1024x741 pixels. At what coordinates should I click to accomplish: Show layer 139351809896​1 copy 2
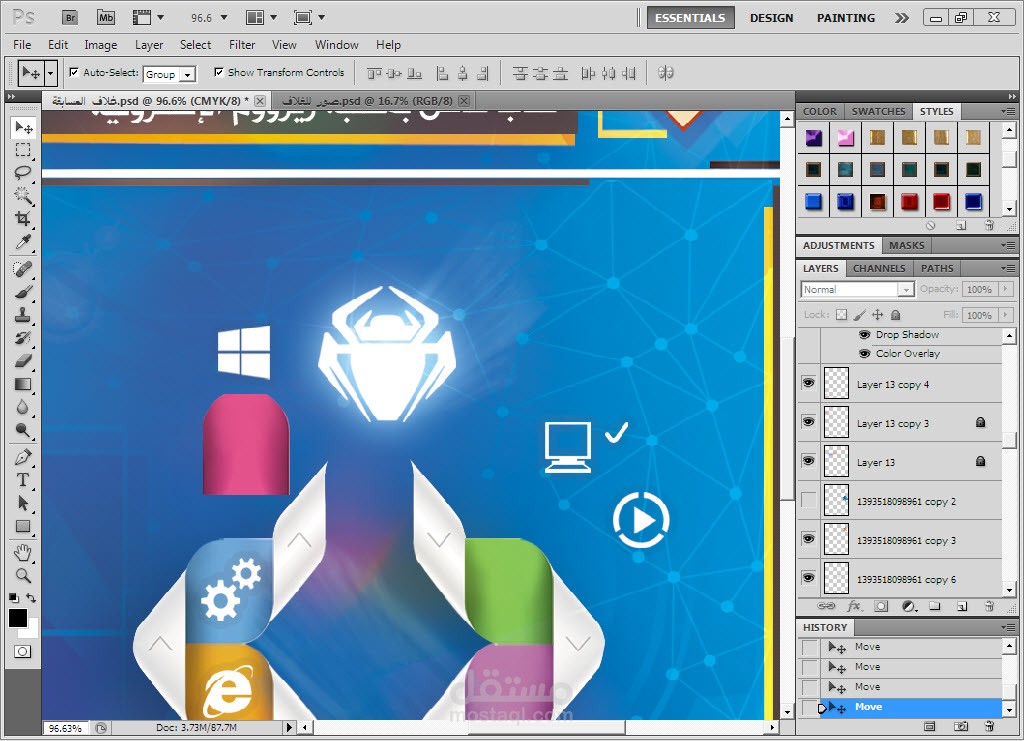pyautogui.click(x=808, y=500)
